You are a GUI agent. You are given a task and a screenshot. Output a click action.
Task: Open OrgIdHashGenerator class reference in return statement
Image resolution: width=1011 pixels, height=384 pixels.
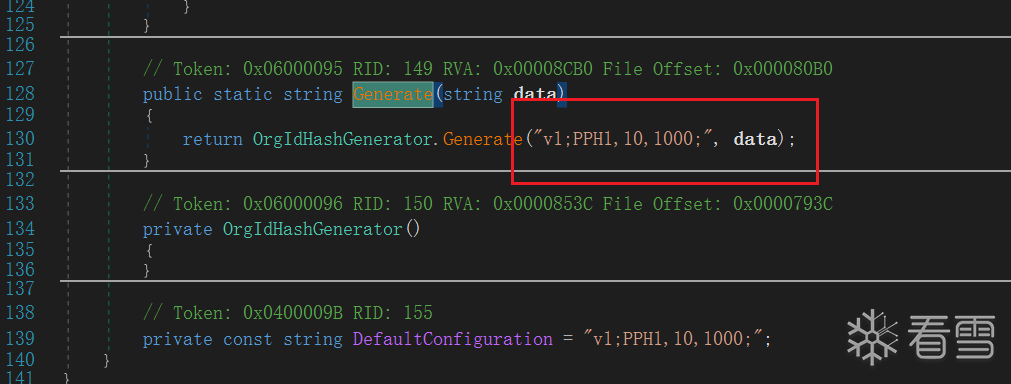pos(342,139)
